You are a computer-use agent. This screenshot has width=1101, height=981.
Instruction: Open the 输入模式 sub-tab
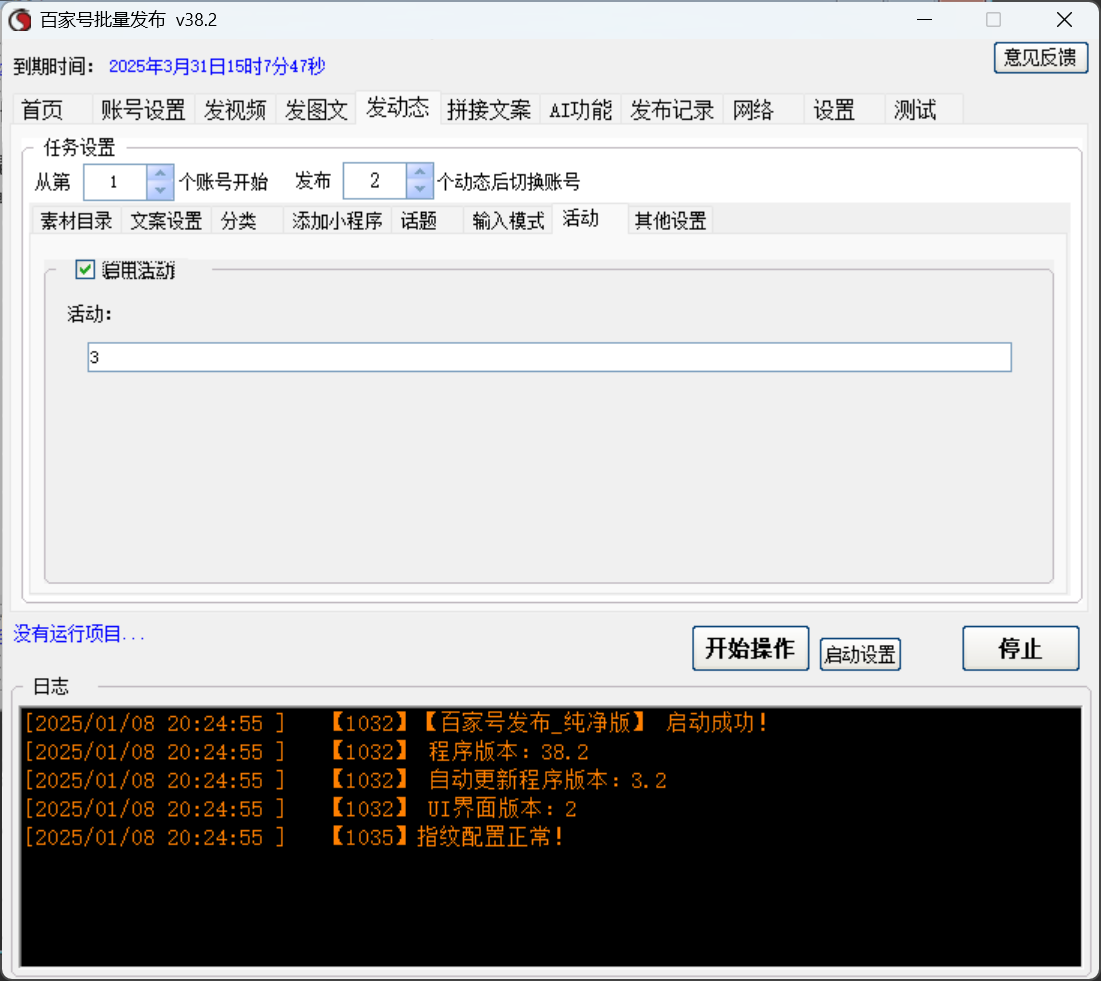point(508,220)
